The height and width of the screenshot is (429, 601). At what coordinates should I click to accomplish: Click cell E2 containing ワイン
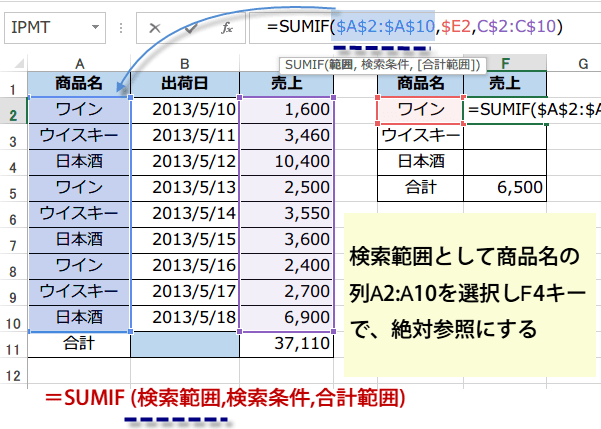(x=420, y=110)
